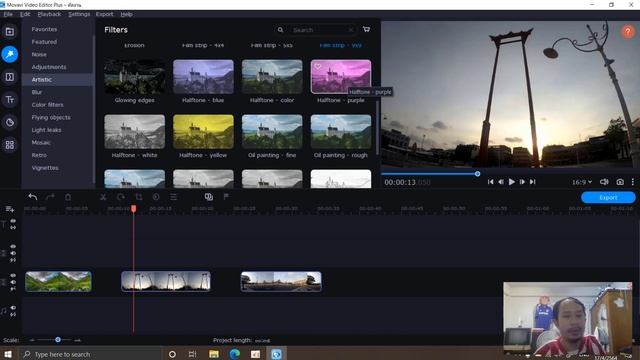Skip to the end of preview
This screenshot has height=360, width=640.
[533, 182]
